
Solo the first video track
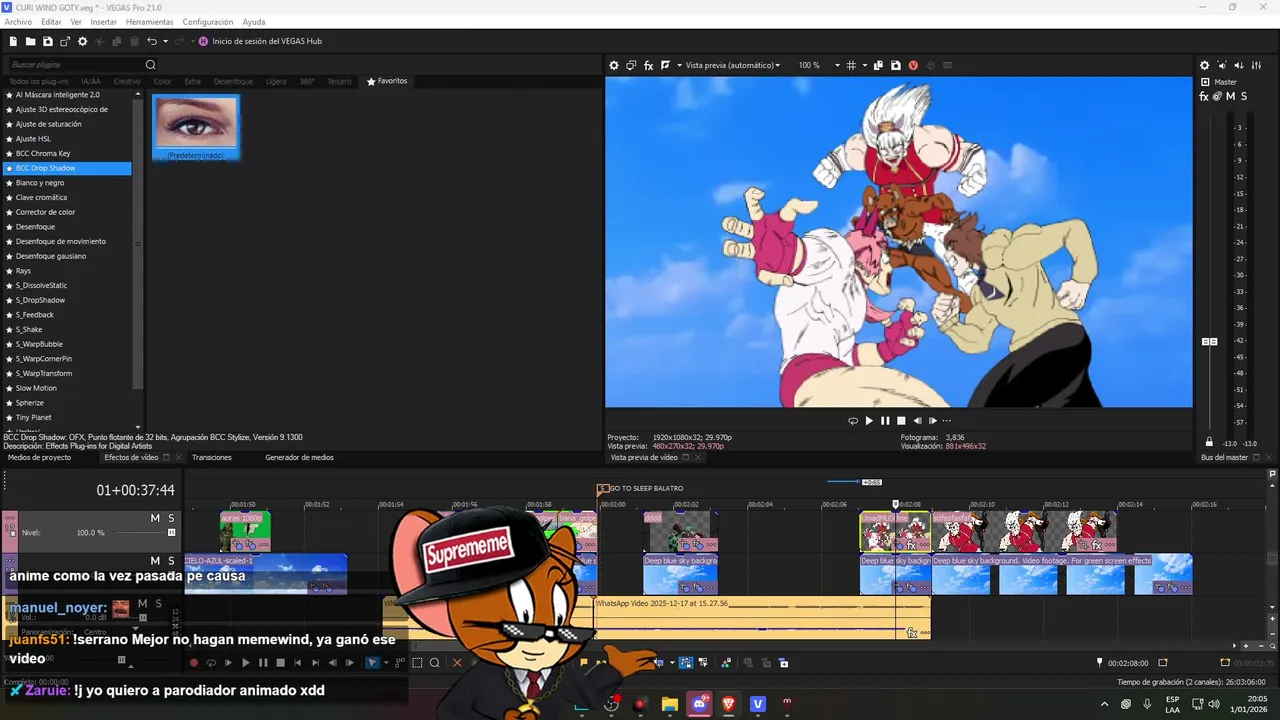pos(171,518)
